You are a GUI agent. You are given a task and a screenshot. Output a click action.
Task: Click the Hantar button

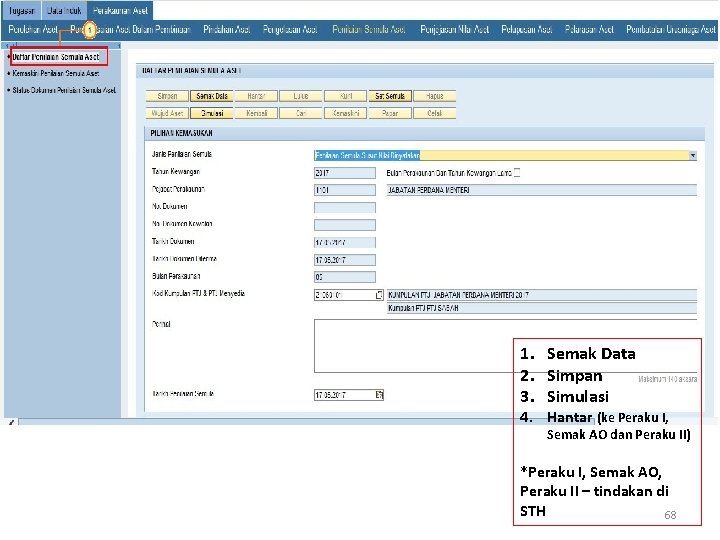click(x=256, y=96)
